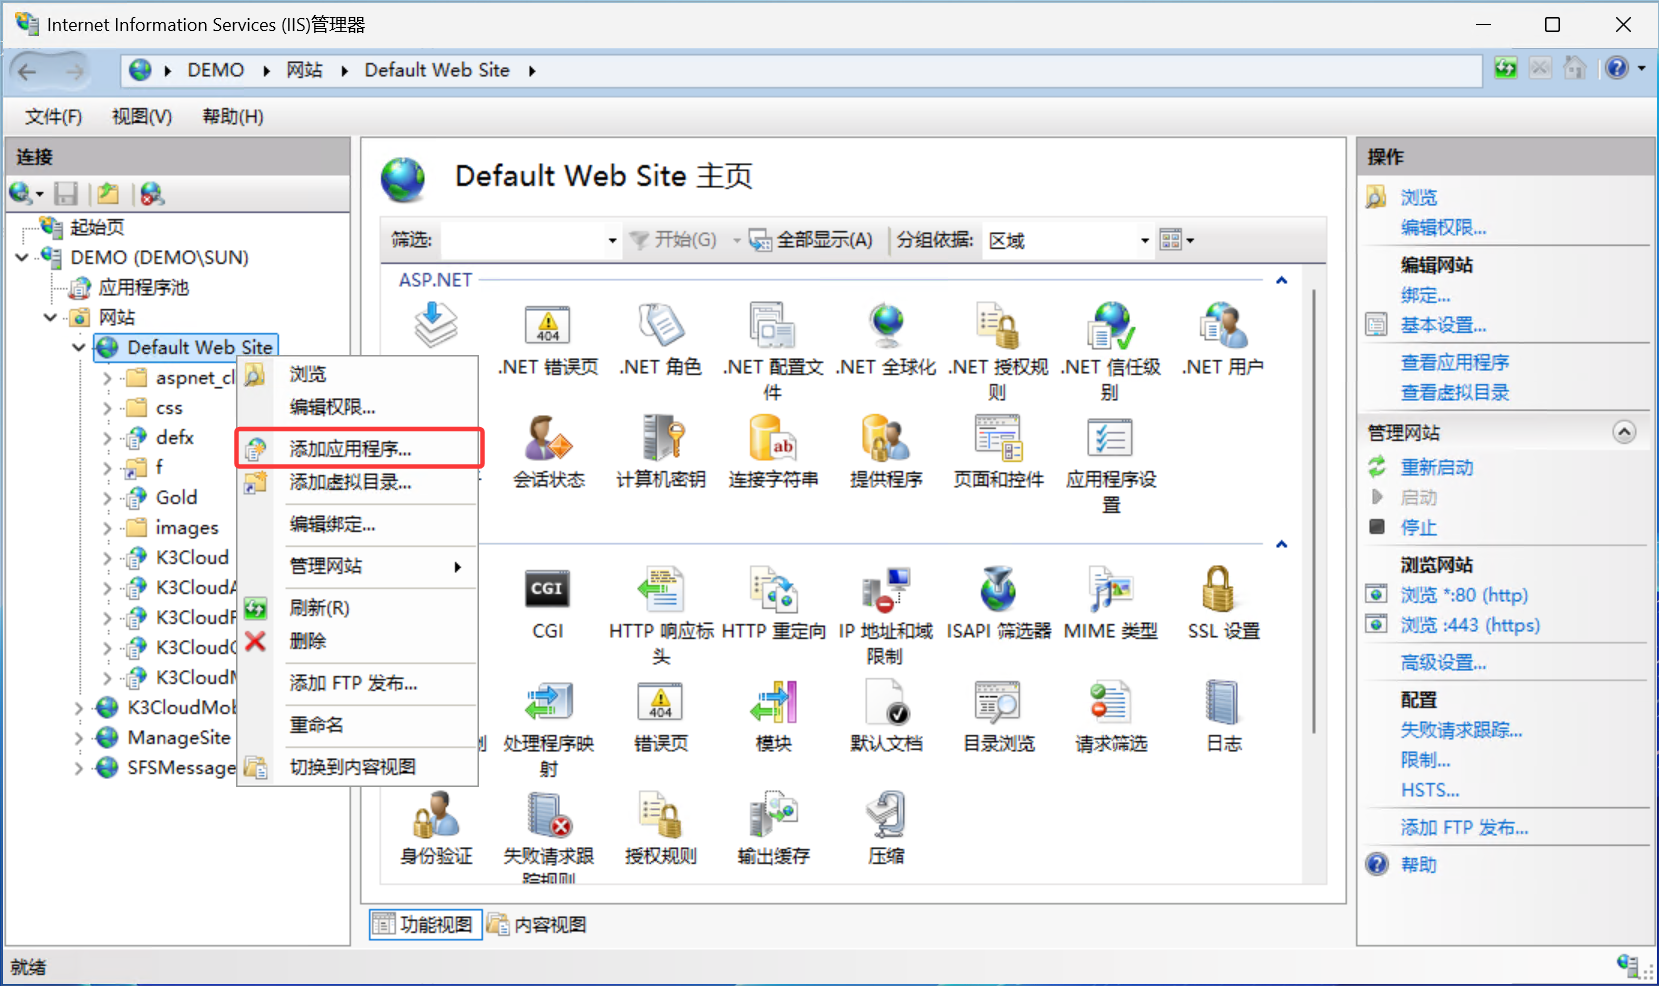This screenshot has height=986, width=1659.
Task: Switch to the 功能视图 tab
Action: [425, 925]
